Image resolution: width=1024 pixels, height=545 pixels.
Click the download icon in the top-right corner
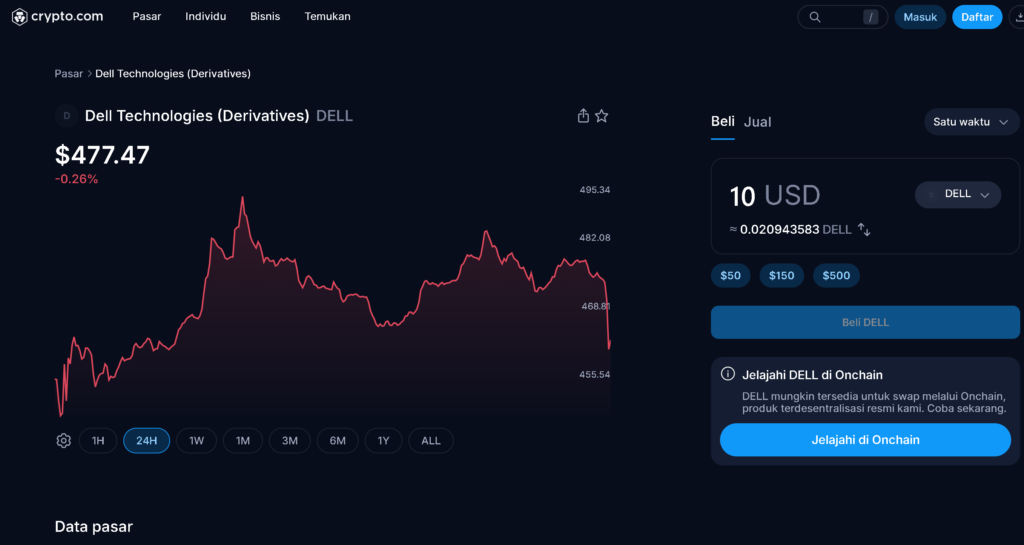pos(1018,17)
